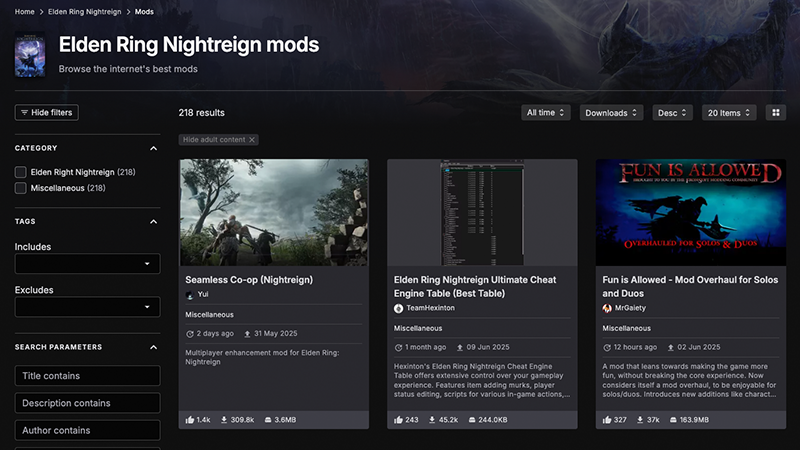800x450 pixels.
Task: Click the file size icon on Cheat Engine Table card
Action: [x=472, y=420]
